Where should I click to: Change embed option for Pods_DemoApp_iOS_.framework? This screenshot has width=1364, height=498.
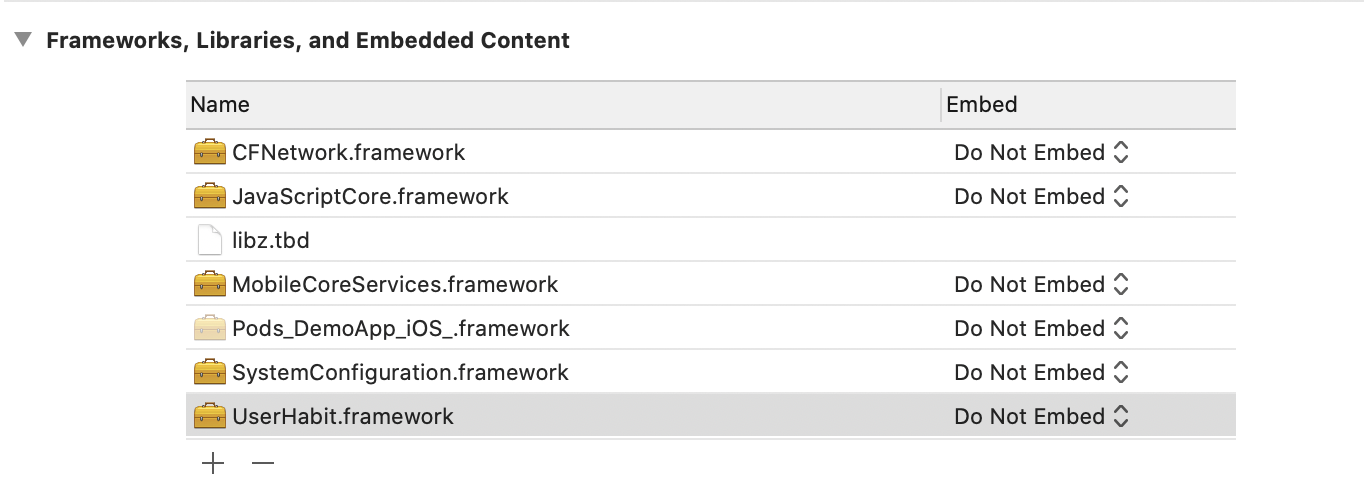[1041, 329]
